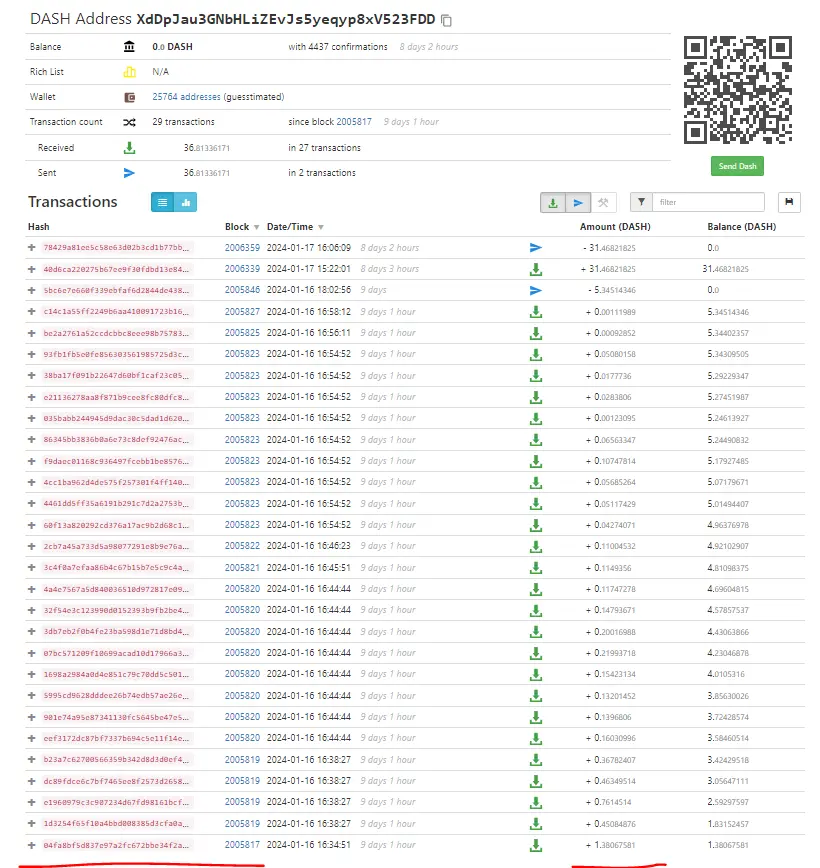The width and height of the screenshot is (820, 868).
Task: Expand transaction 5bc6e7e660f339ebfaf6 row
Action: point(32,290)
